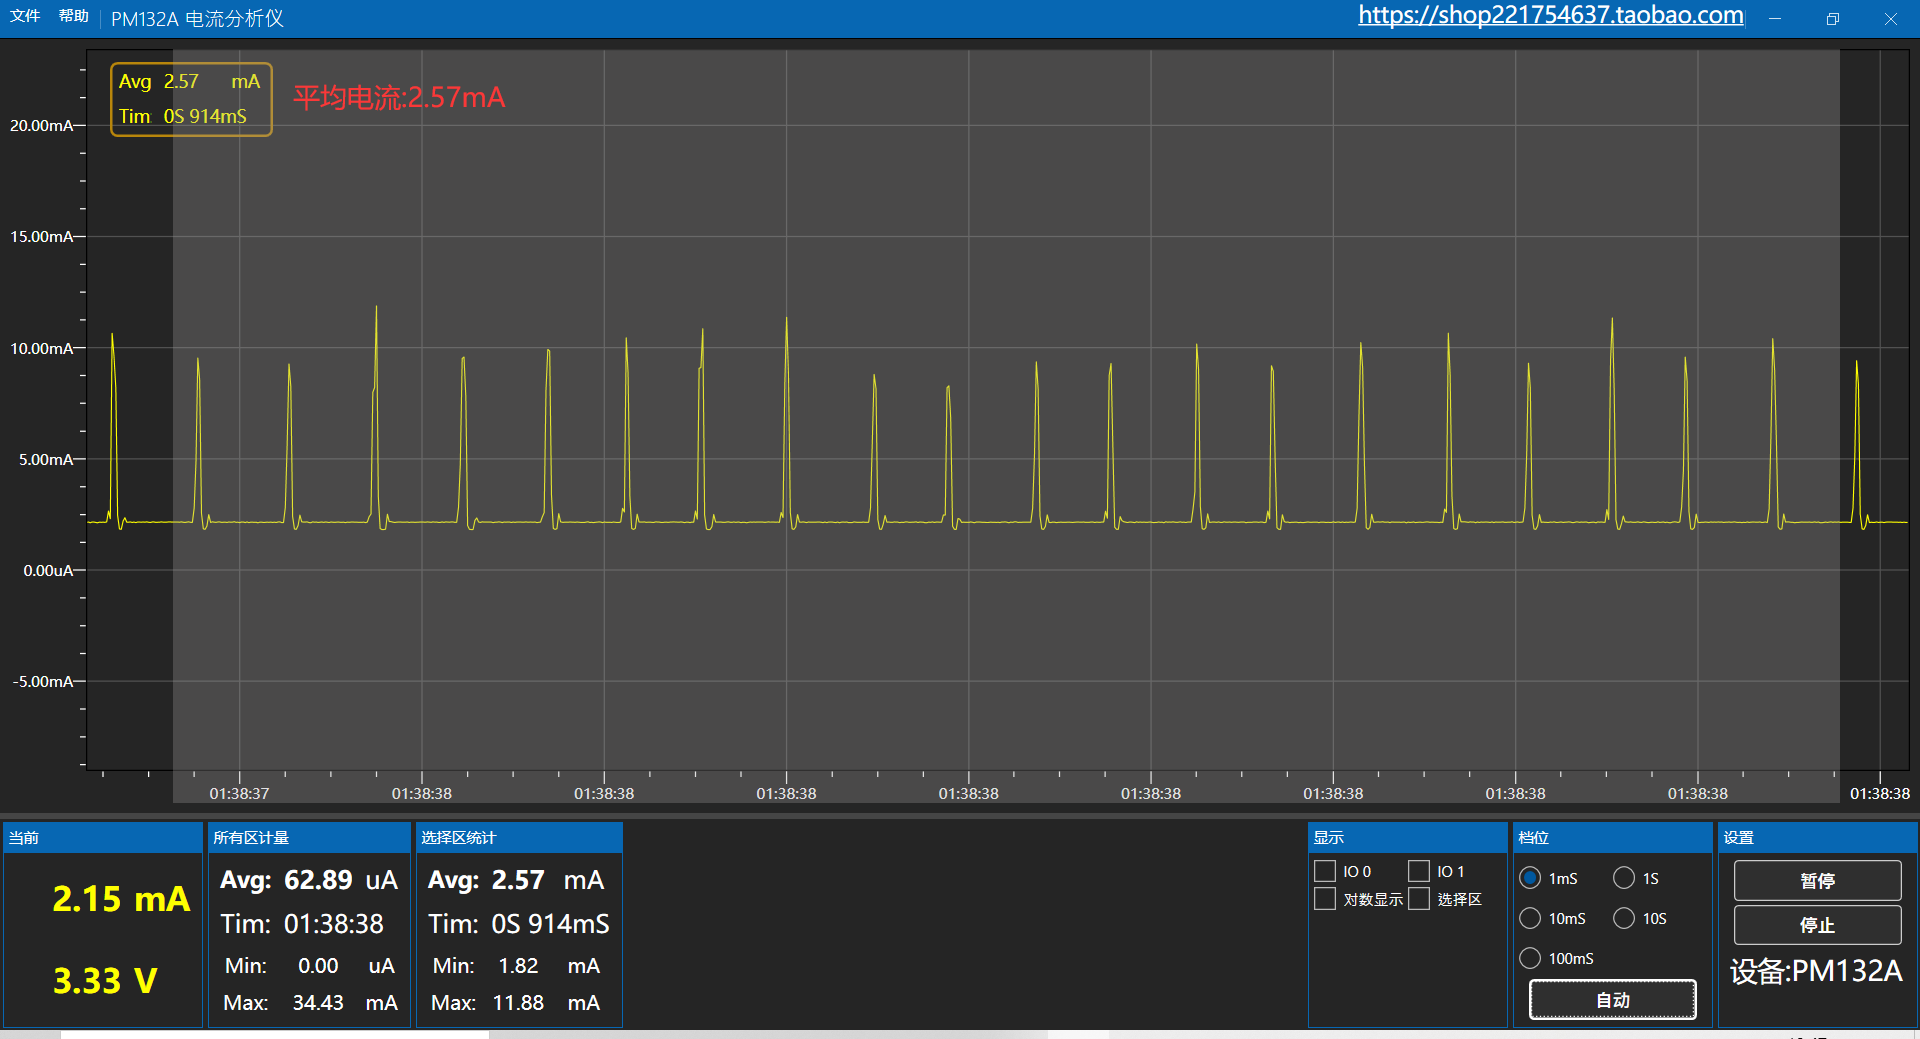Click the 所有区计量 panel header
The image size is (1920, 1039).
click(x=309, y=837)
